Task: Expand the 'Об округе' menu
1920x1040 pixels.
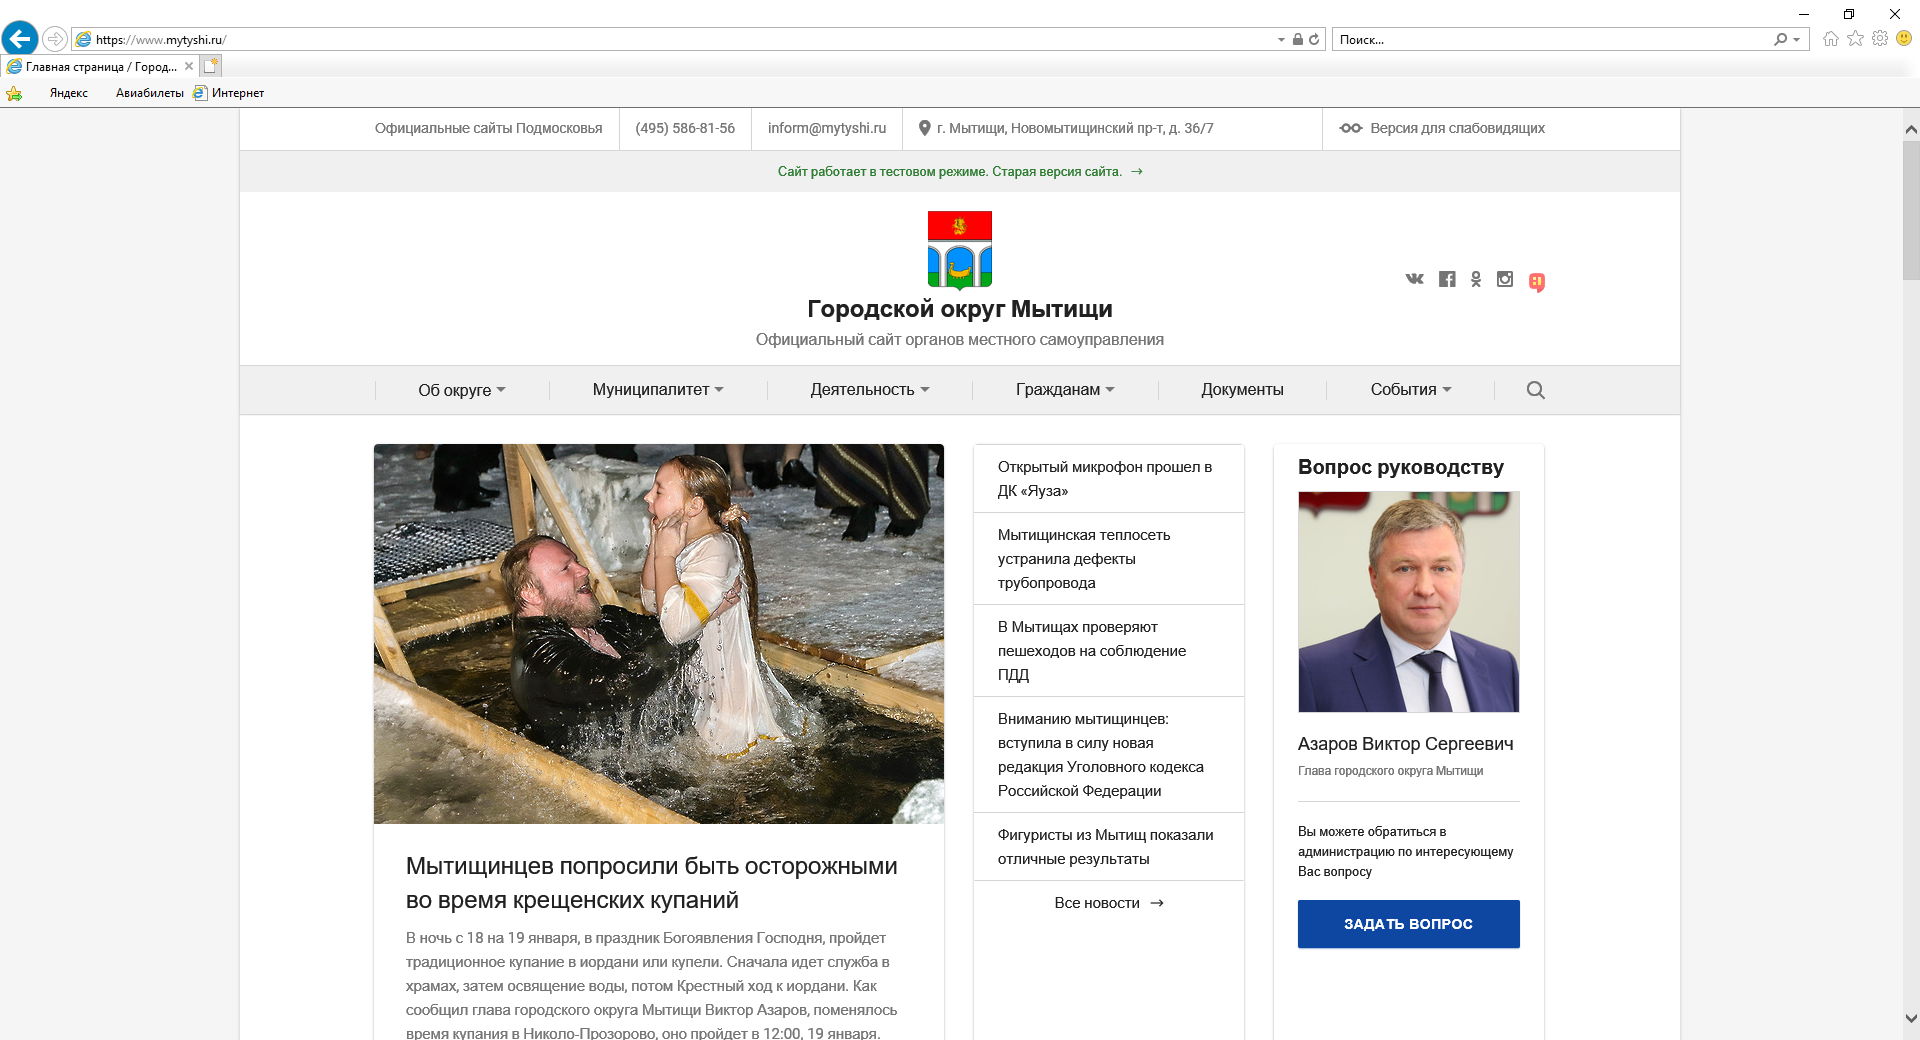Action: tap(462, 390)
